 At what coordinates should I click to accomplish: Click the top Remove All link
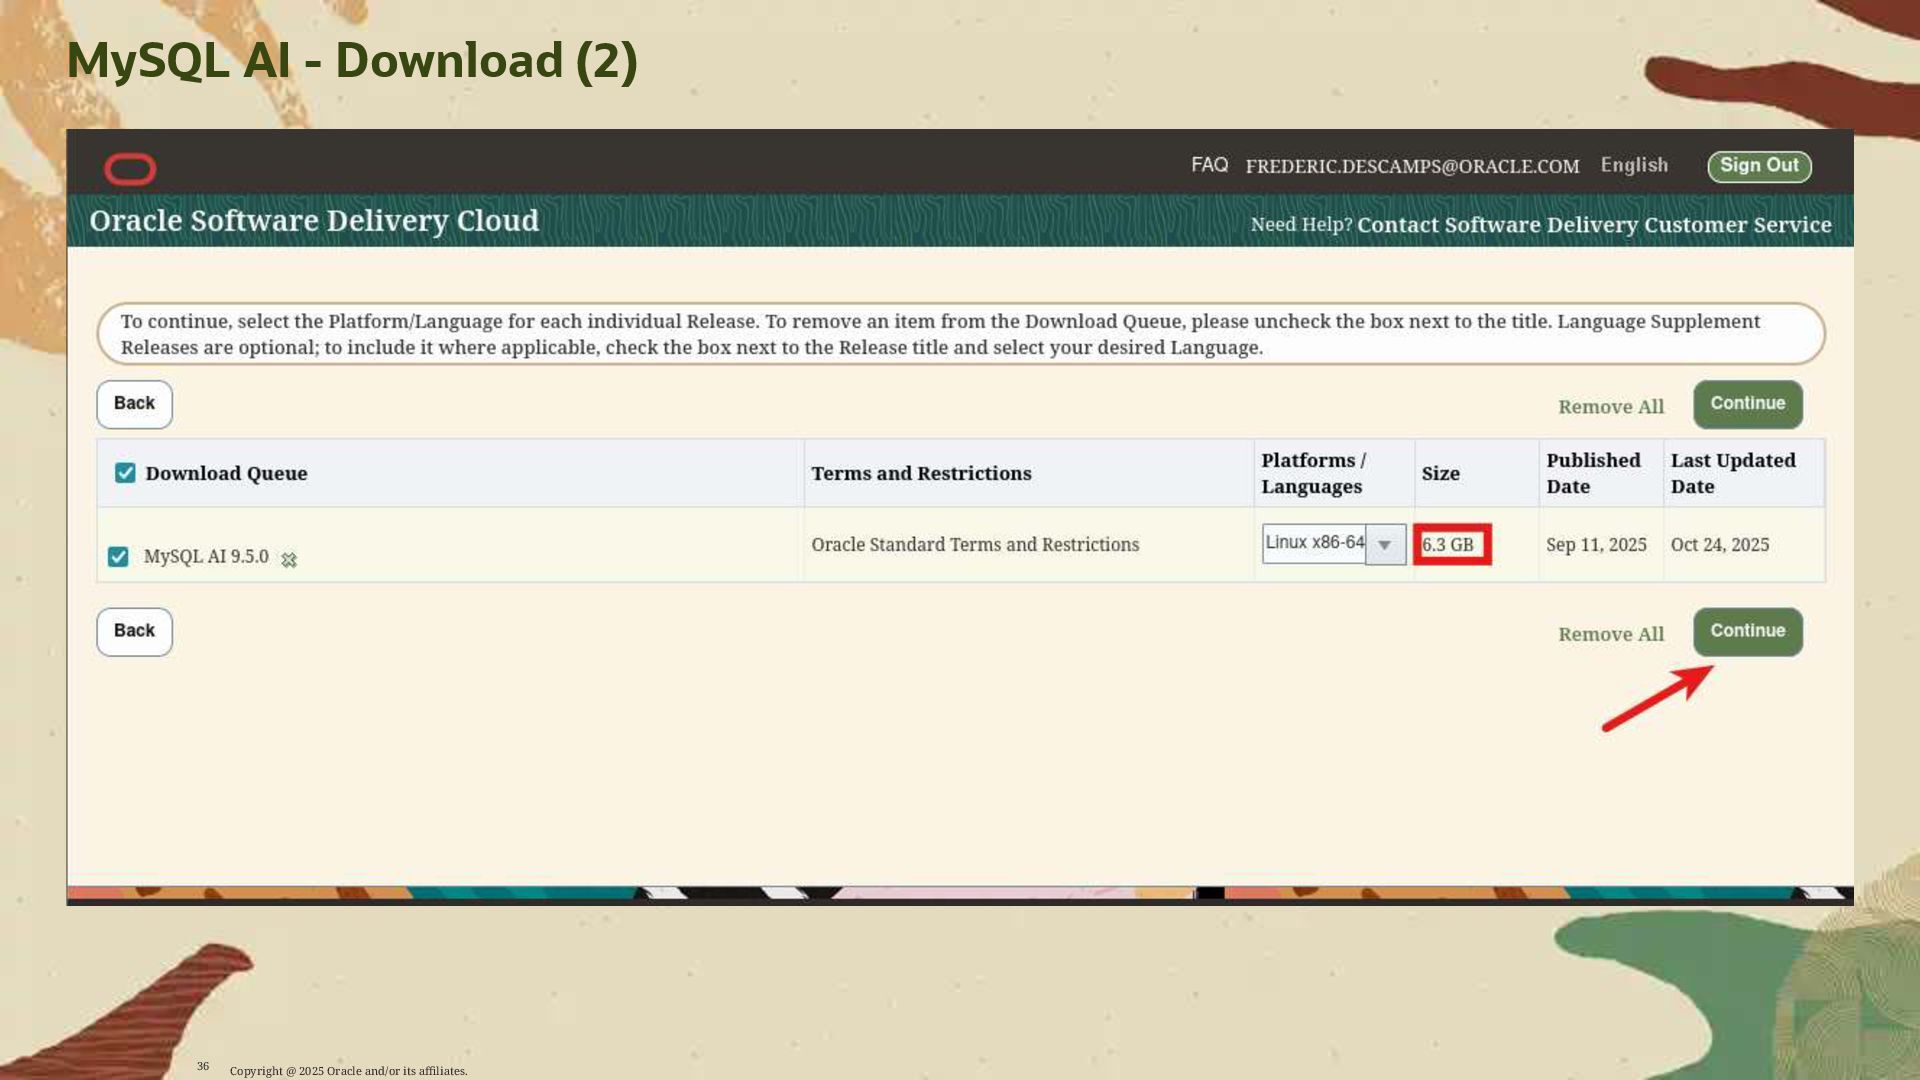[x=1610, y=407]
